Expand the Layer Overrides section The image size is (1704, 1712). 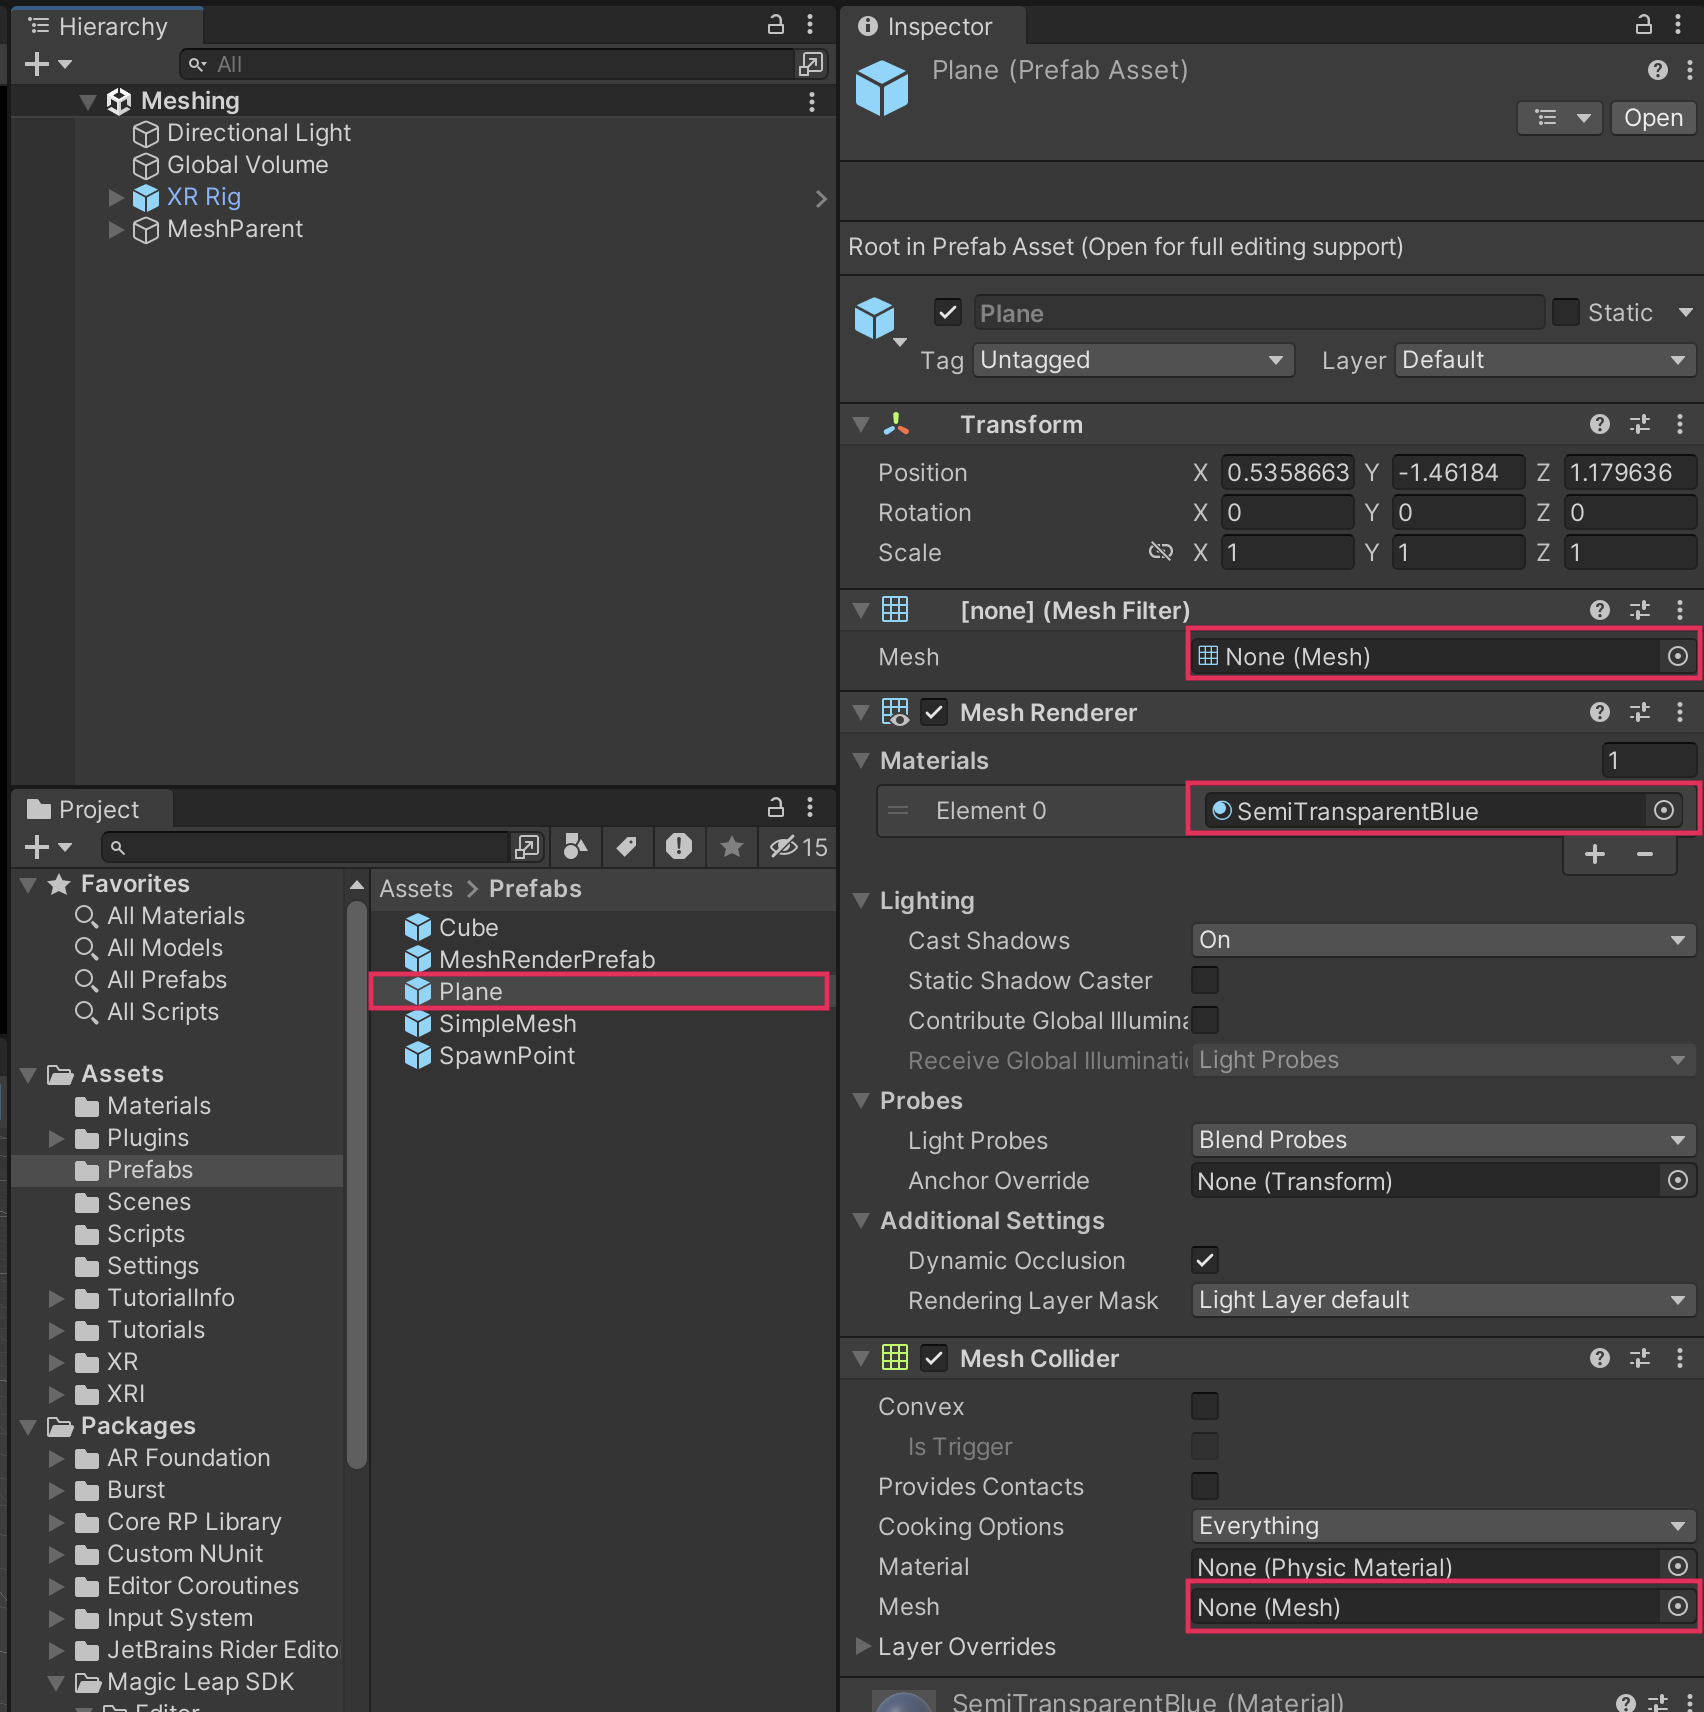(862, 1646)
